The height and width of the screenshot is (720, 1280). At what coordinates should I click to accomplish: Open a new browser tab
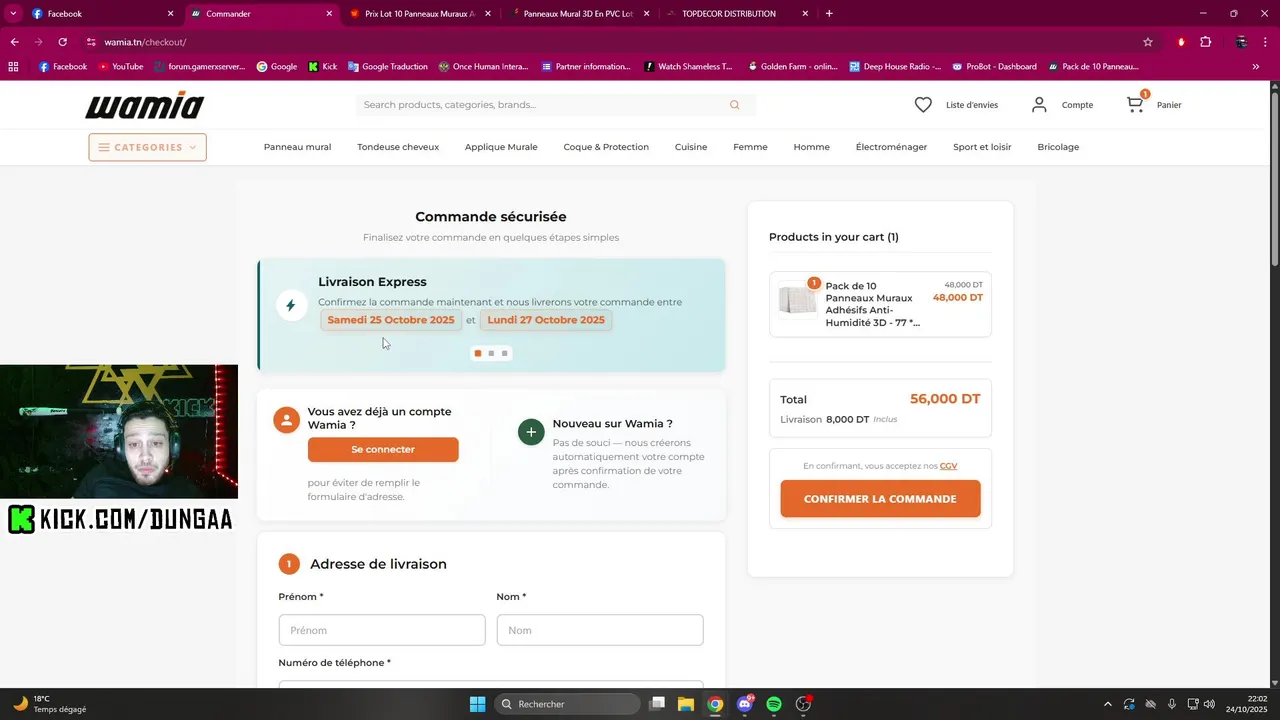coord(829,14)
